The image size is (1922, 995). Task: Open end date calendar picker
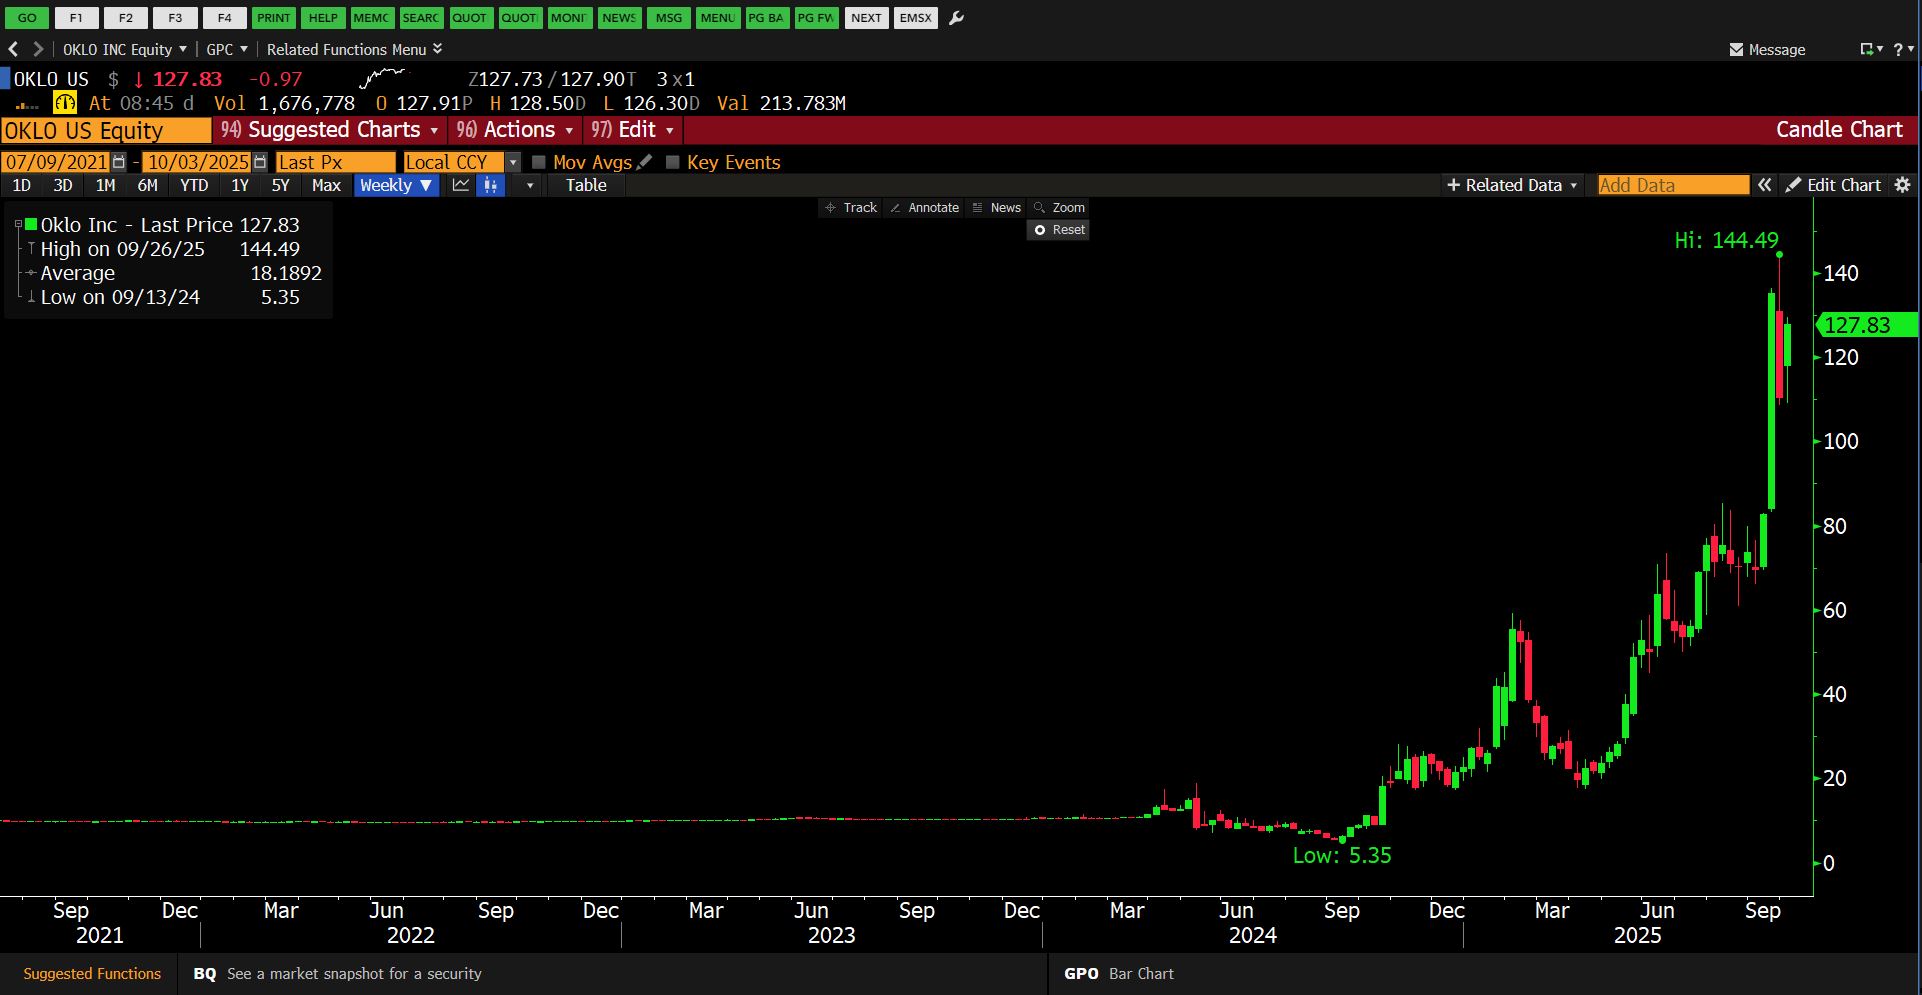pos(260,162)
